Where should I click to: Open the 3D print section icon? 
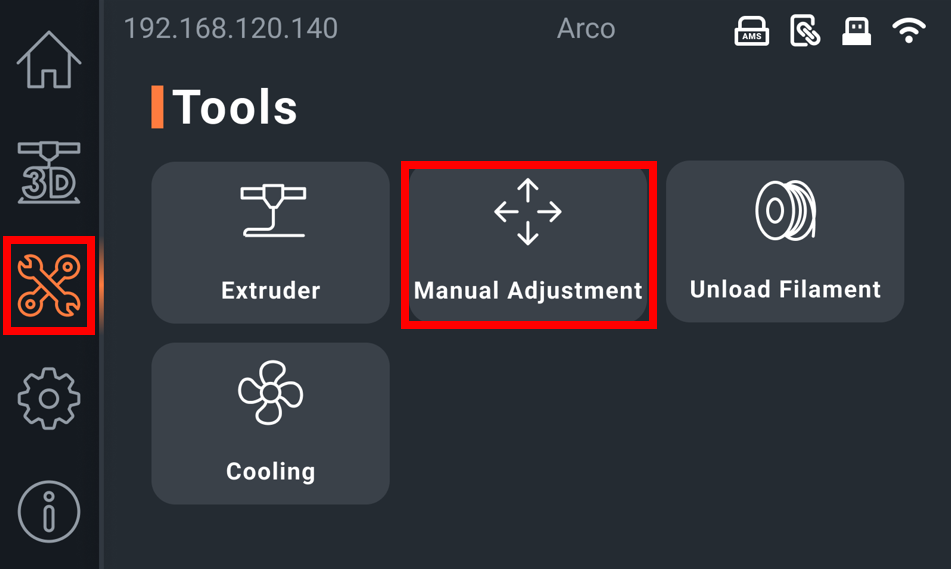49,173
